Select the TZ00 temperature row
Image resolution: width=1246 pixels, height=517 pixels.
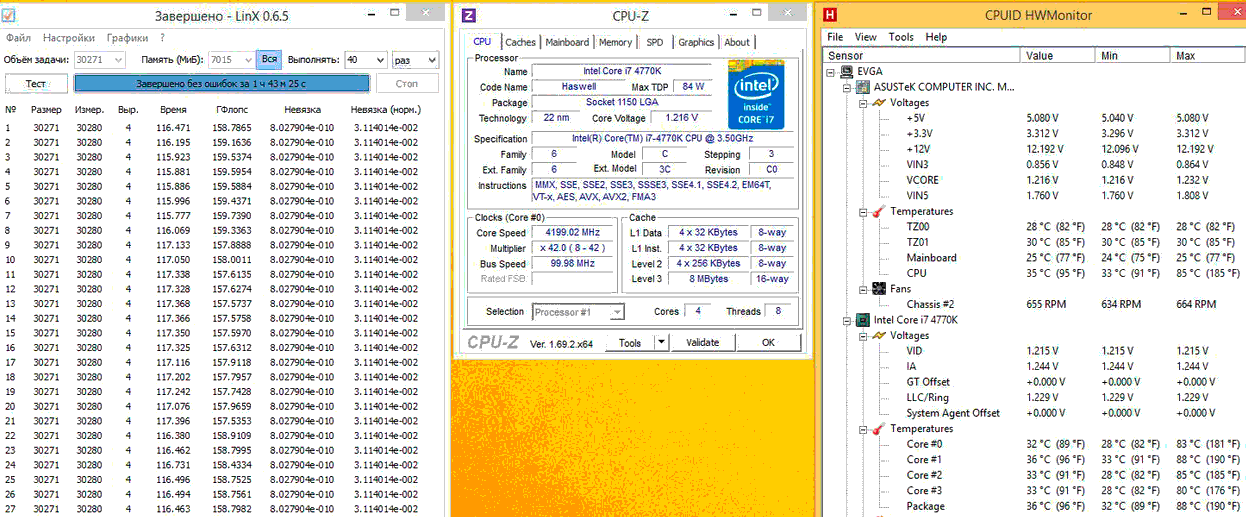point(1034,227)
